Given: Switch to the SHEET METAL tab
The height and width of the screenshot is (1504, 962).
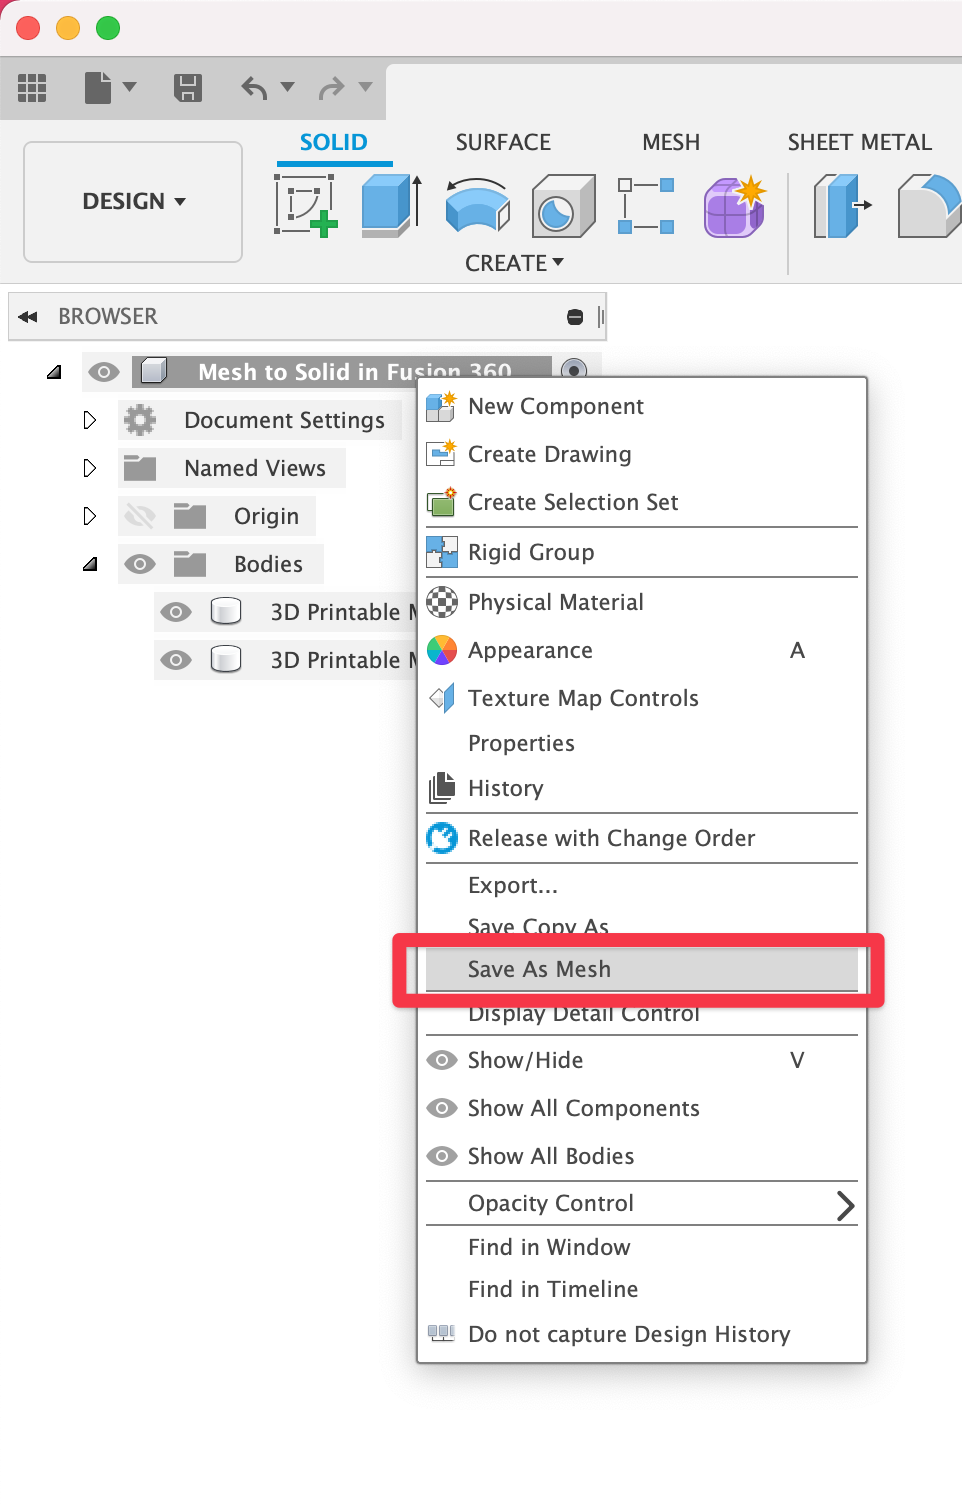Looking at the screenshot, I should (x=860, y=143).
